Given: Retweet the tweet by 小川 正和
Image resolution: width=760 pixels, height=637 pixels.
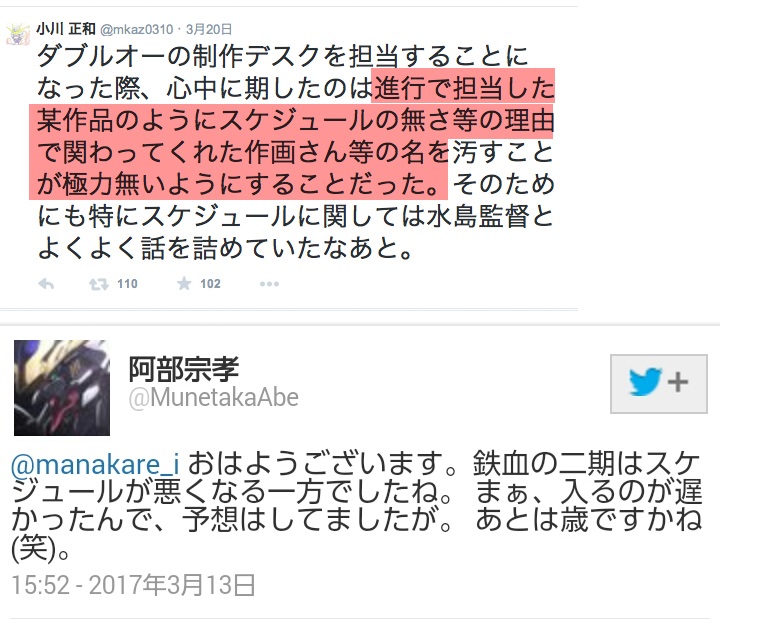Looking at the screenshot, I should pos(98,284).
